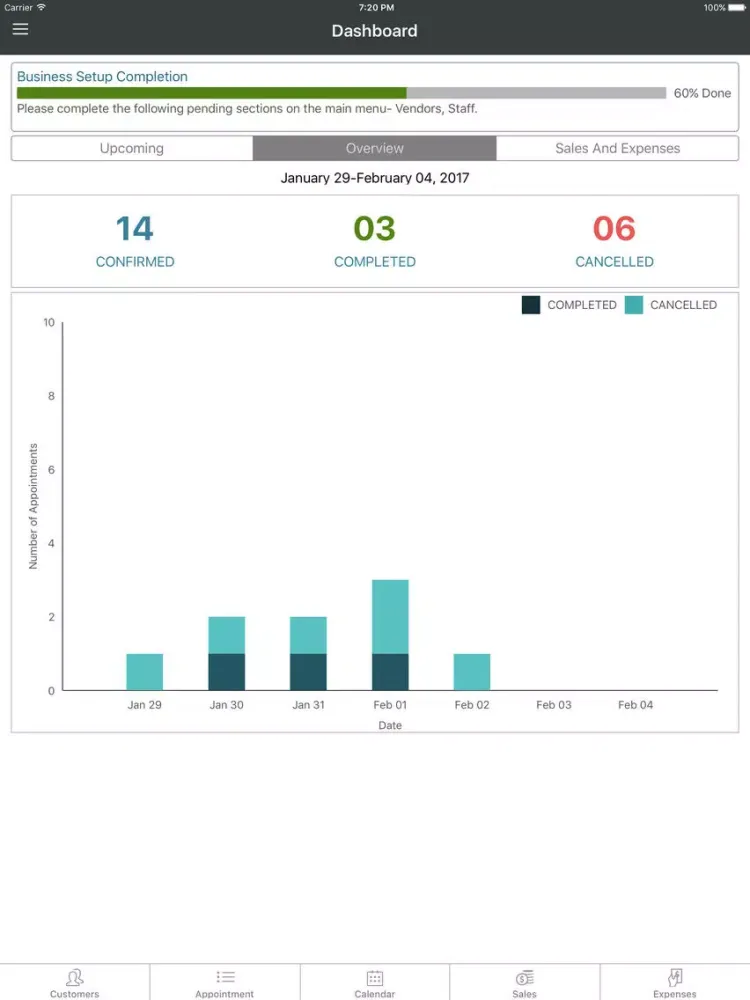Open the Expenses icon in the bottom bar
This screenshot has height=1000, width=750.
(675, 977)
